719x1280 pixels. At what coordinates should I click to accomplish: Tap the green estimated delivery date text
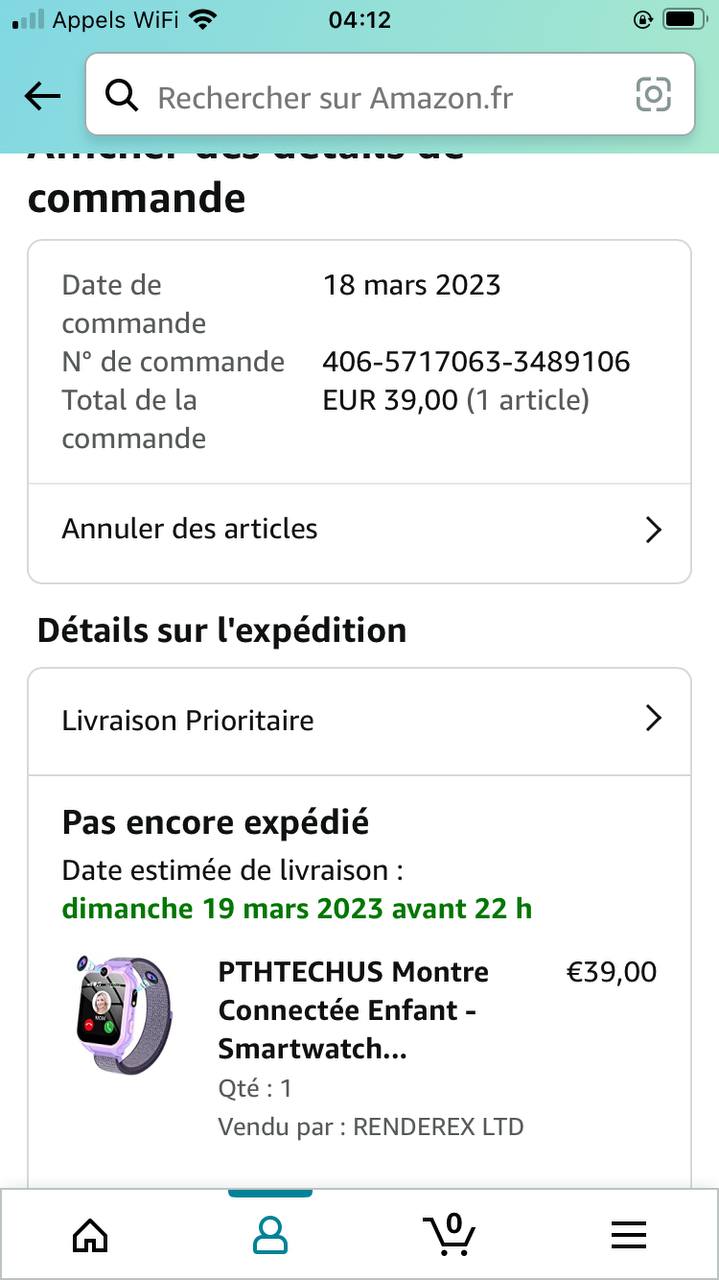[x=297, y=909]
